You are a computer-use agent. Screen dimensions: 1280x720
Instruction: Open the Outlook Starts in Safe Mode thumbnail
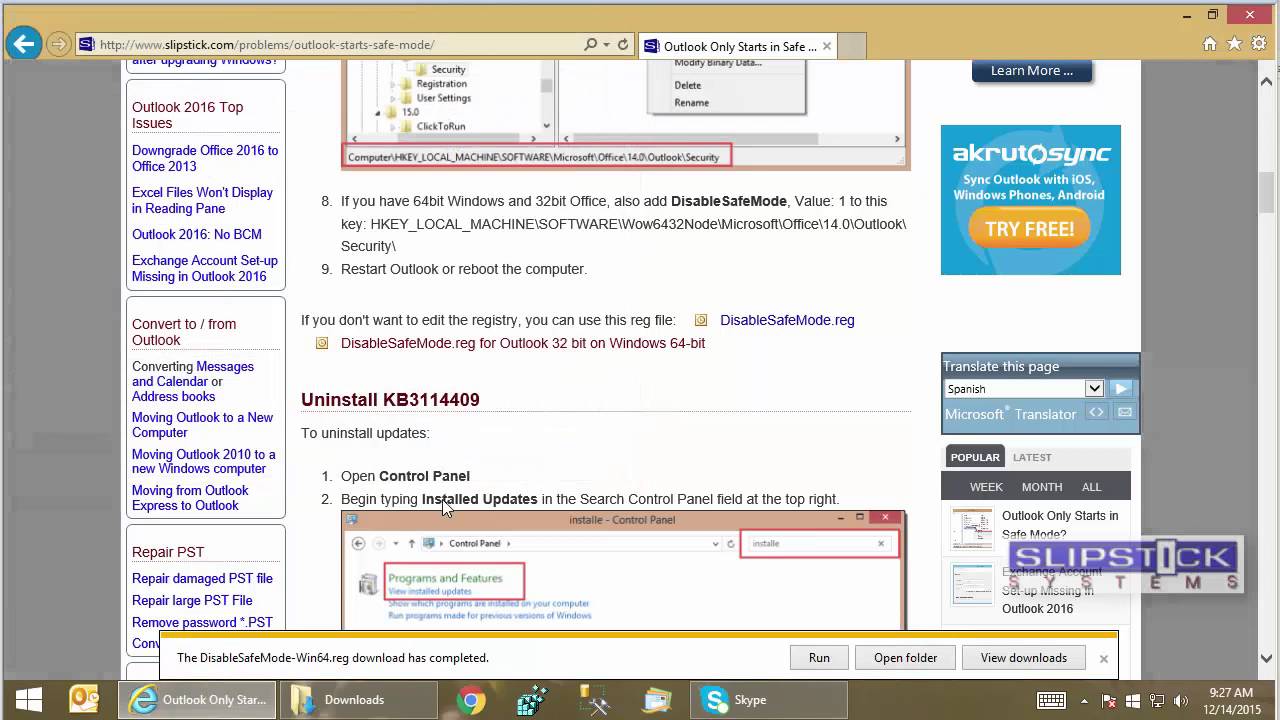point(971,528)
